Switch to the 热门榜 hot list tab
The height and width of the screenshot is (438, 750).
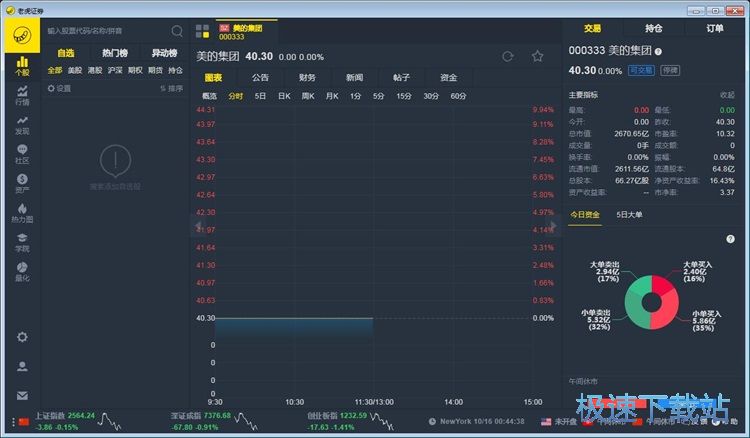click(115, 53)
